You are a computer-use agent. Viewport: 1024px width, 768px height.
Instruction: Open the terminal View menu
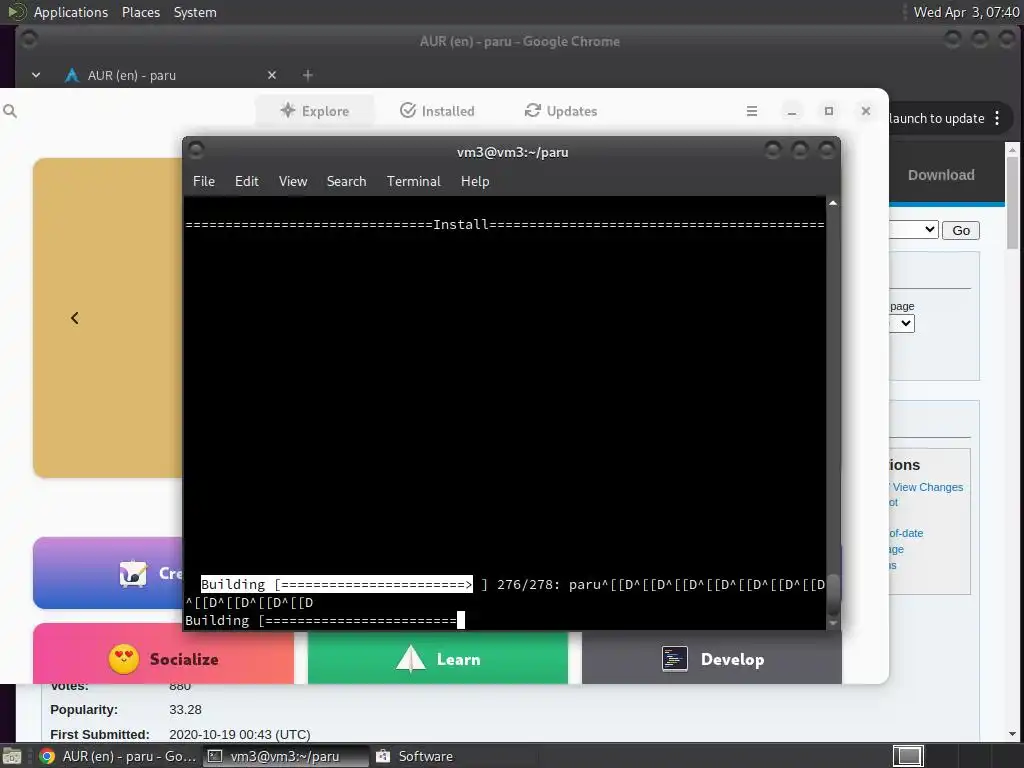tap(293, 181)
